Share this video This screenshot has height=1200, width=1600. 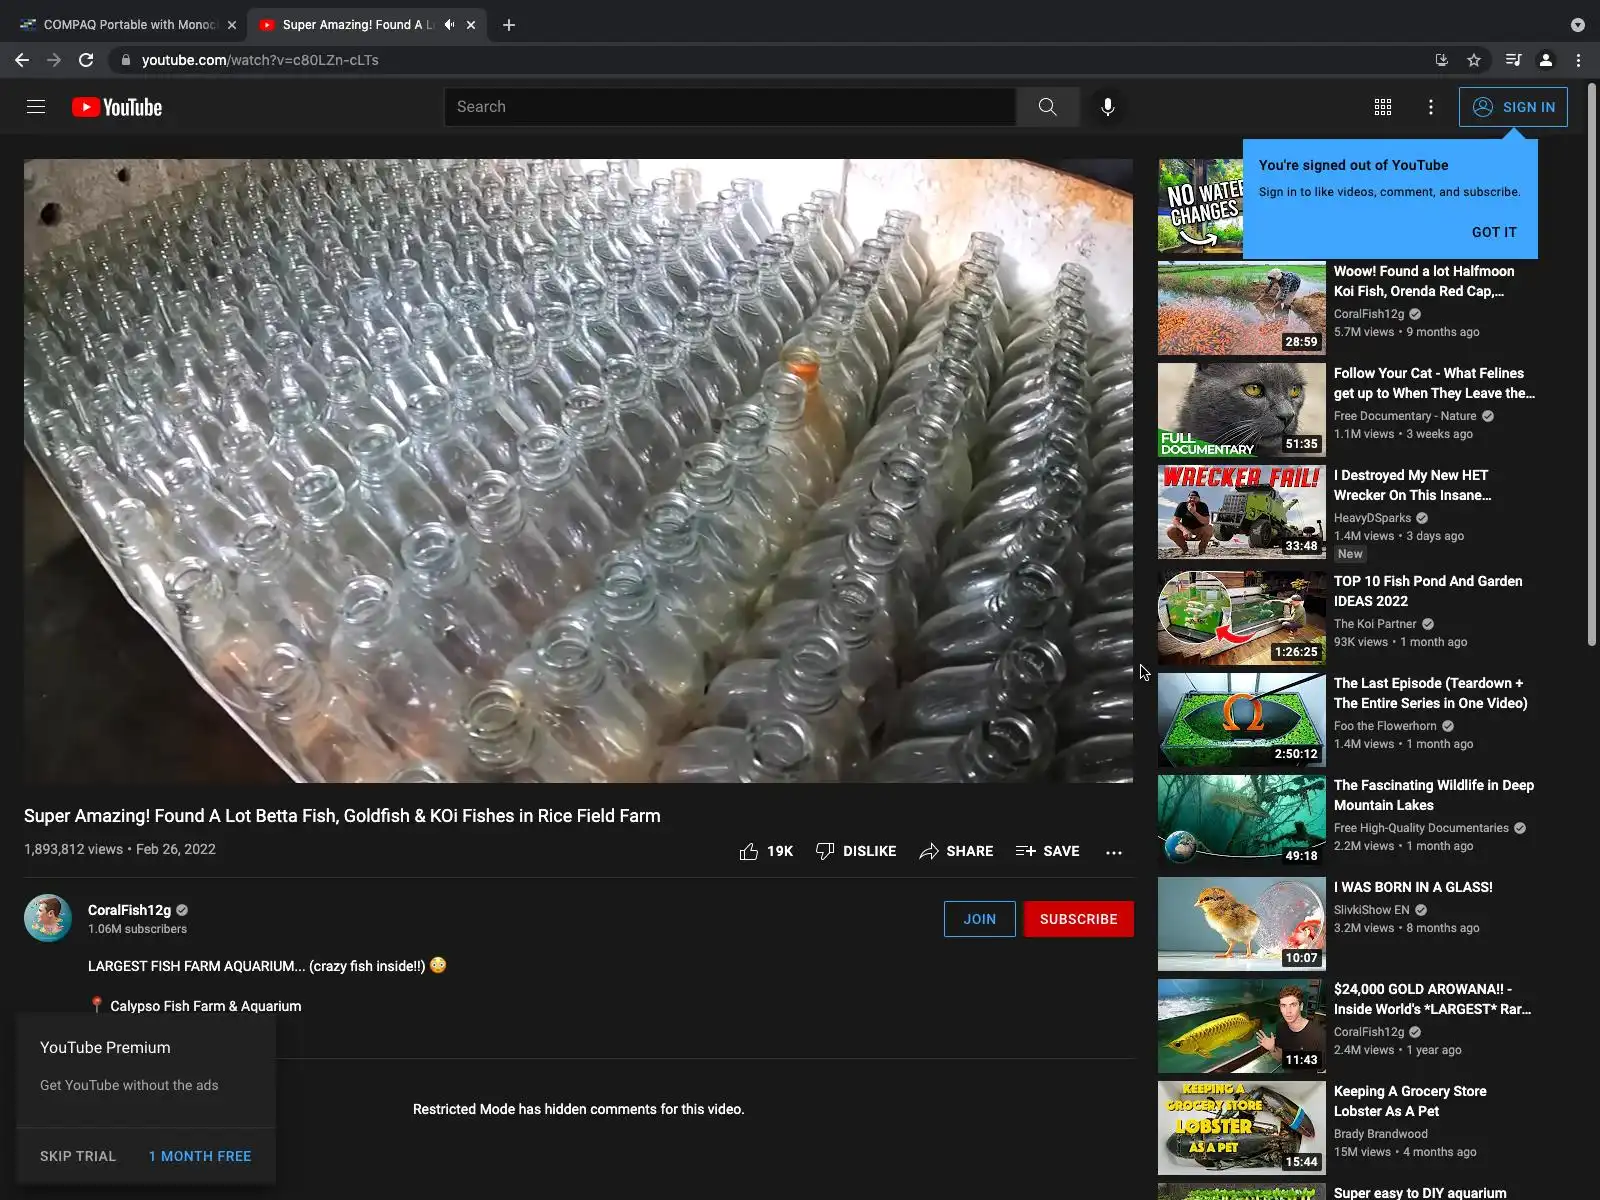pyautogui.click(x=956, y=851)
